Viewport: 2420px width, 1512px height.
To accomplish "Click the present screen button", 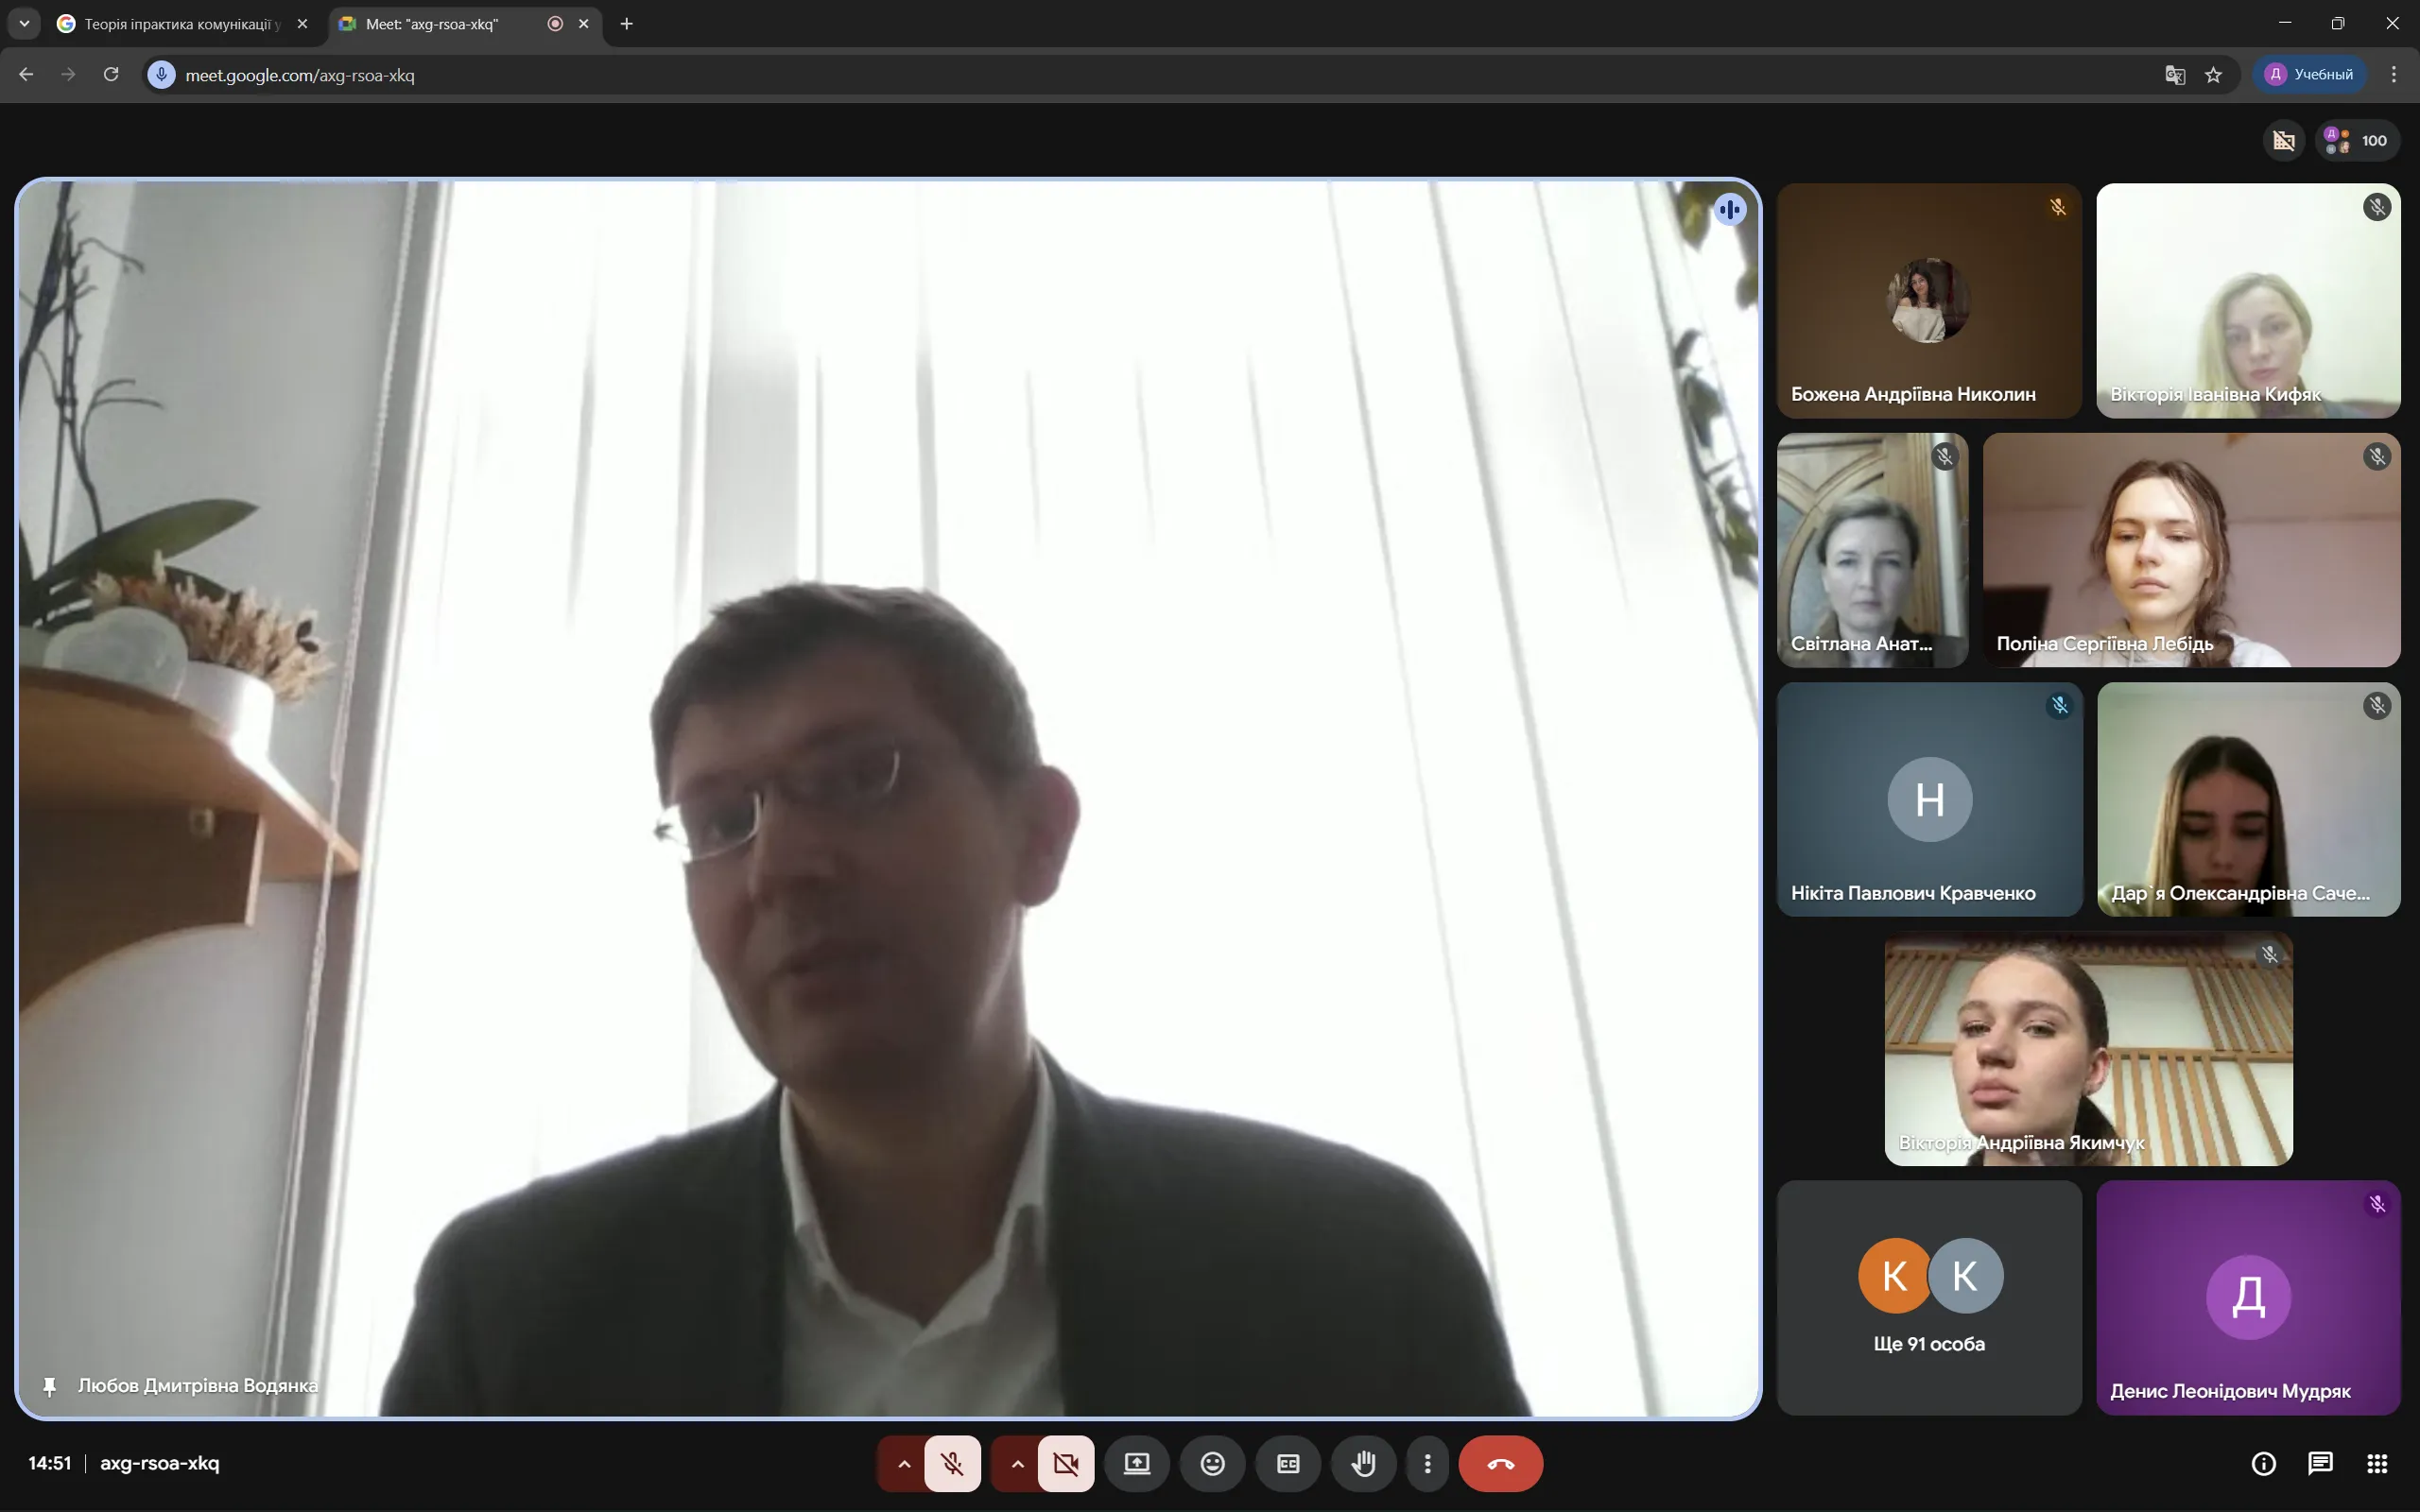I will (x=1136, y=1464).
